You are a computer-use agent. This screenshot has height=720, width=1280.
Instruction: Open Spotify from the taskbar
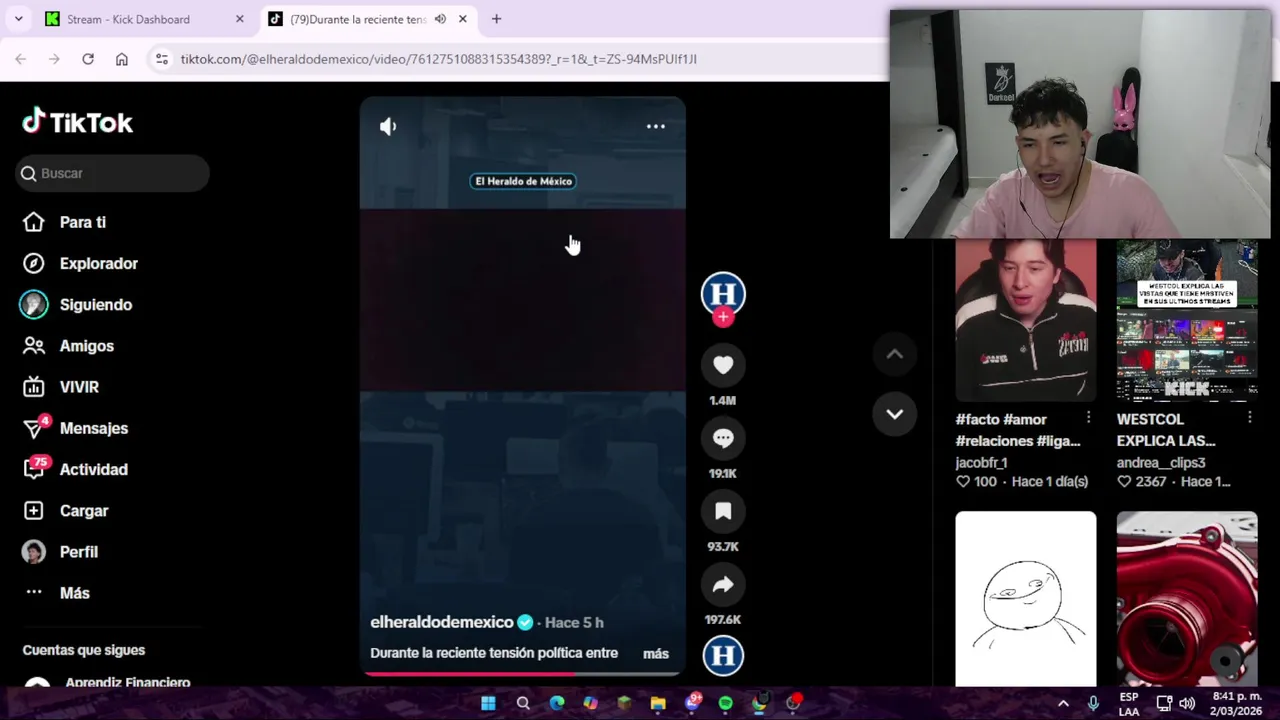pyautogui.click(x=725, y=703)
